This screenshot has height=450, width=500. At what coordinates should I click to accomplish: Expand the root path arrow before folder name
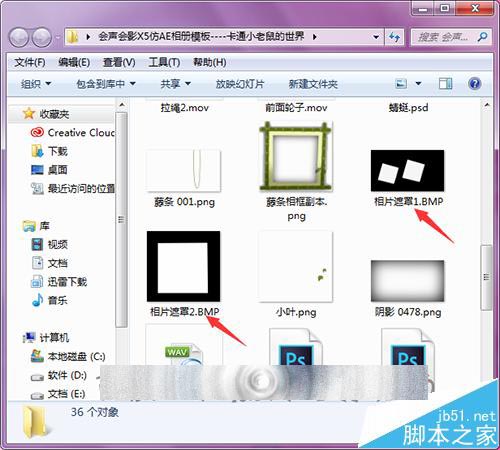point(88,37)
